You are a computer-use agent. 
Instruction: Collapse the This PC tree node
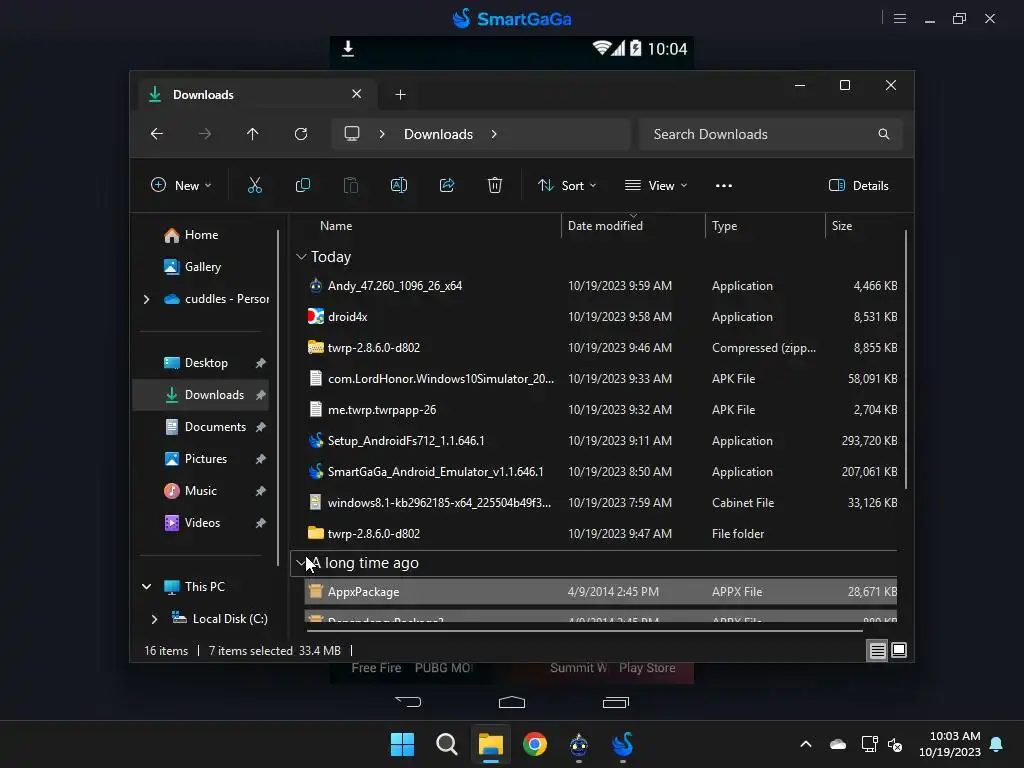[x=146, y=586]
